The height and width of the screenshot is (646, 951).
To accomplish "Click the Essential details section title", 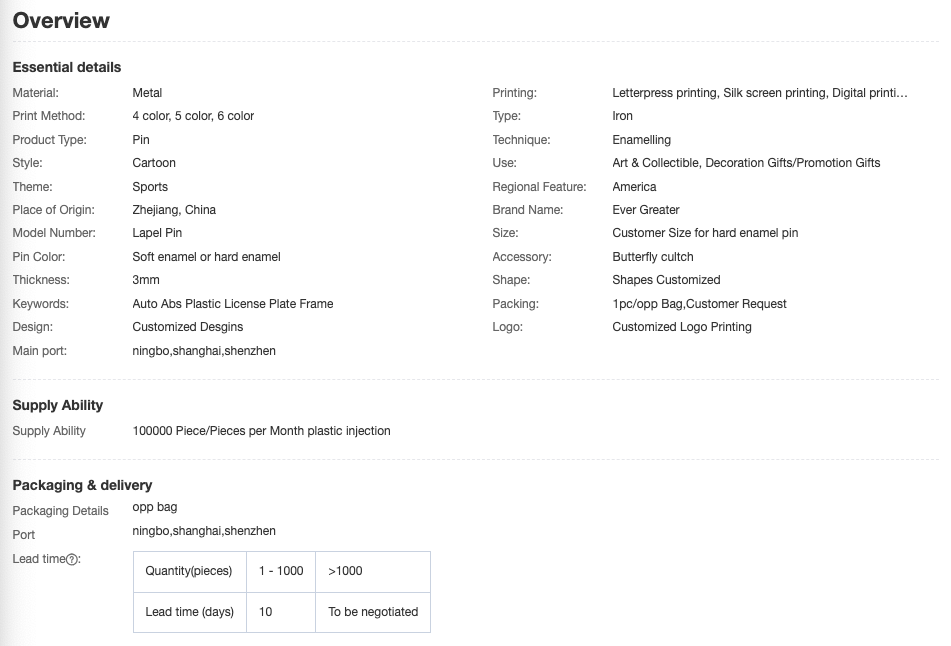I will 67,67.
